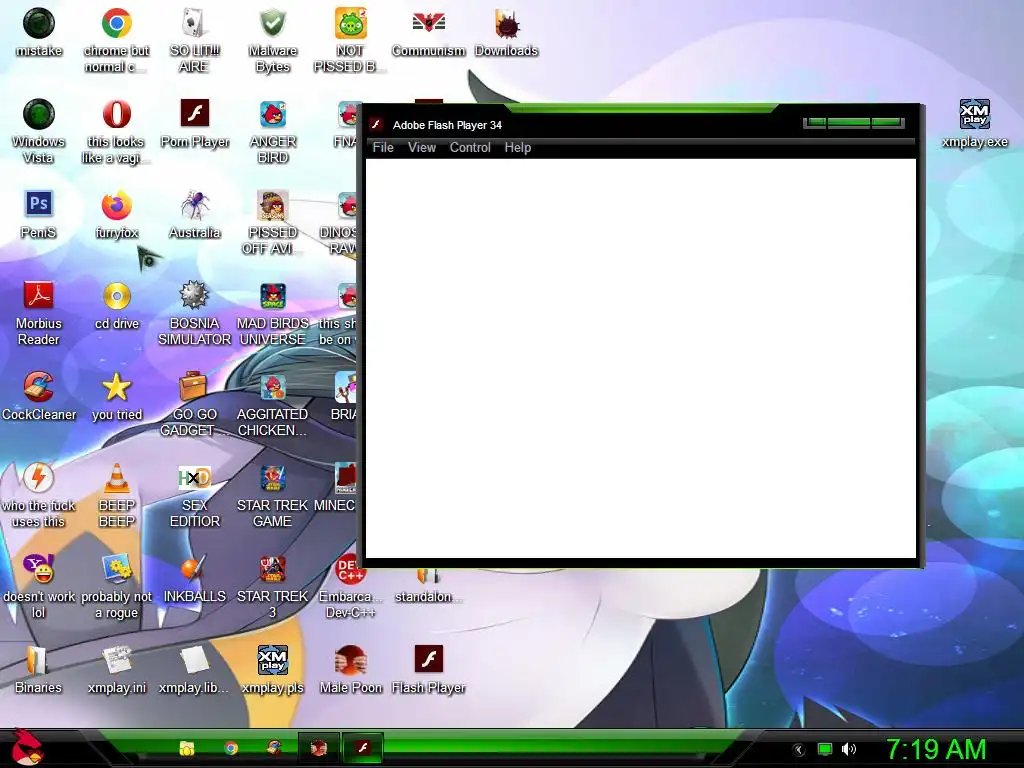Open the View menu in Flash Player
The width and height of the screenshot is (1024, 768).
421,148
